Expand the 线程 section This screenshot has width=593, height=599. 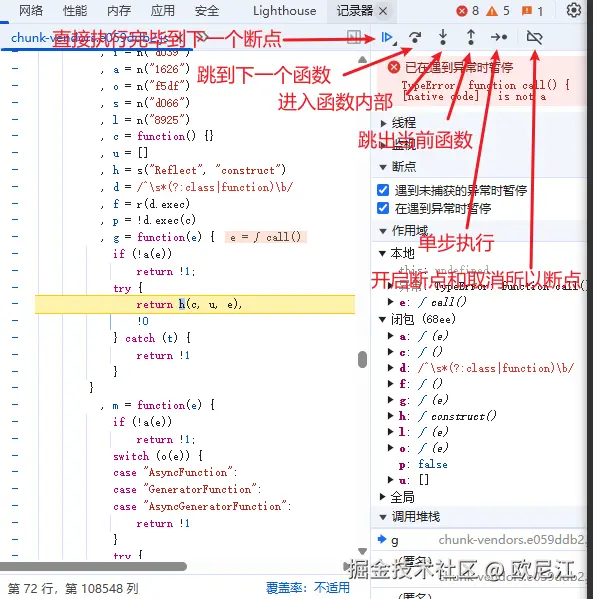(x=383, y=123)
